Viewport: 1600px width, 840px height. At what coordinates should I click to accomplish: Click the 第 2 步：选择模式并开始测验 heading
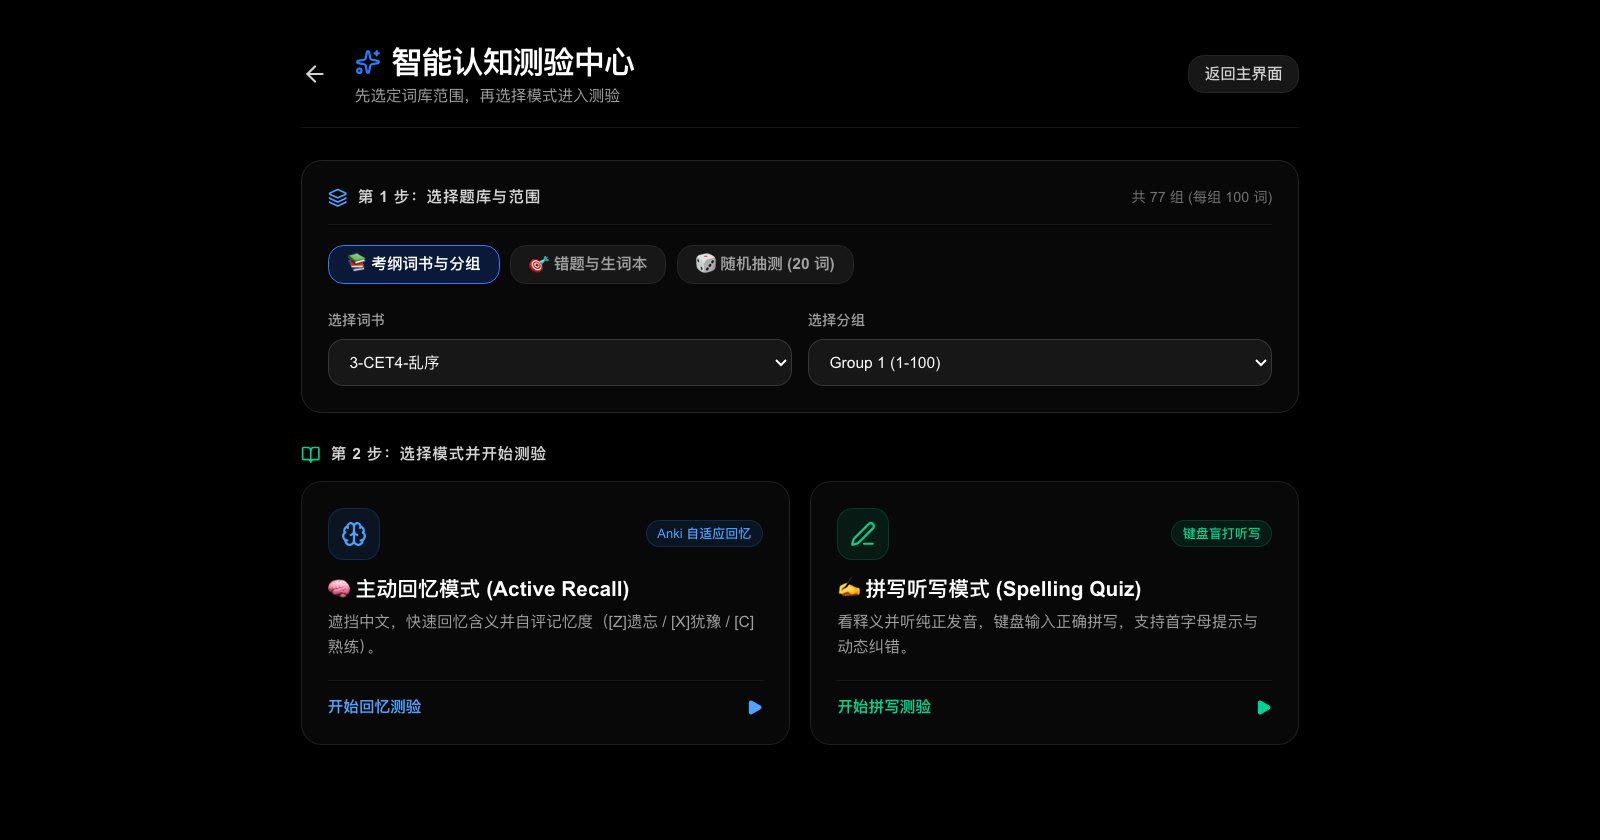click(439, 454)
